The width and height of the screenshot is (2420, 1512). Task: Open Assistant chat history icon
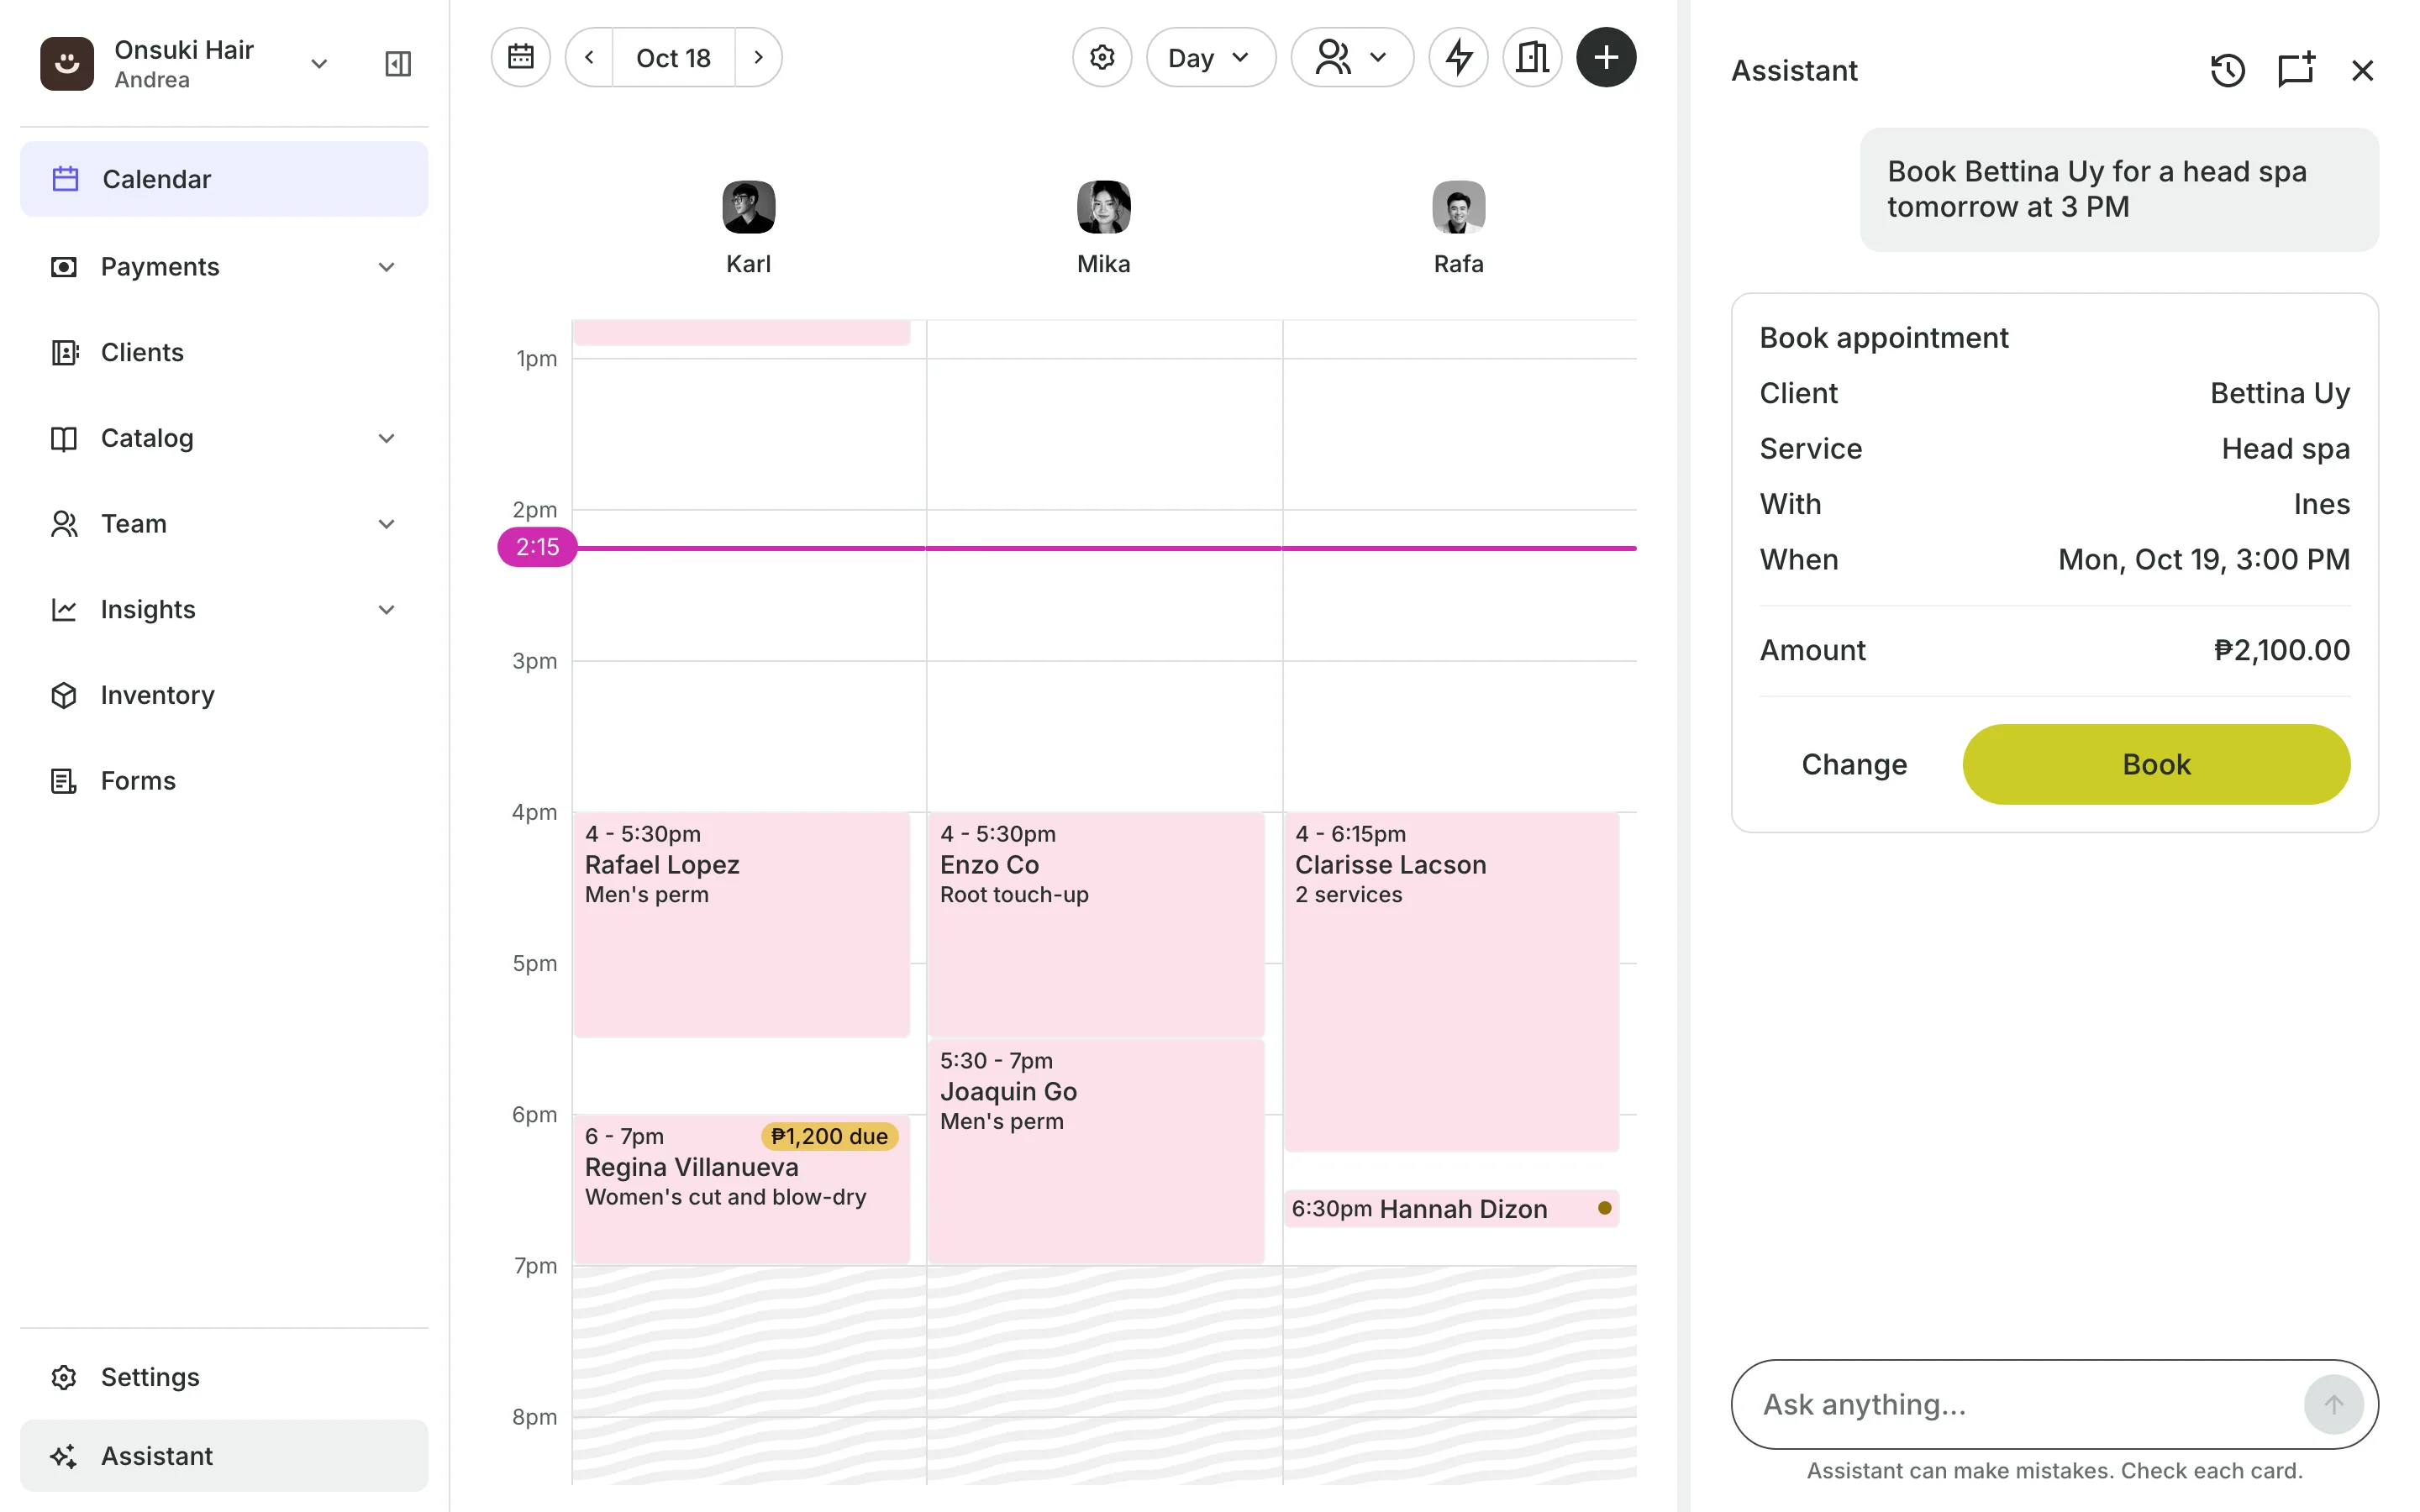[2227, 70]
